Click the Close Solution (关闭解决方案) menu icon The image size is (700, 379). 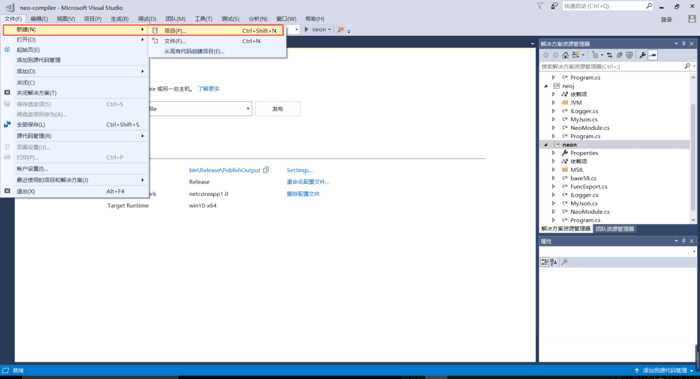point(7,92)
